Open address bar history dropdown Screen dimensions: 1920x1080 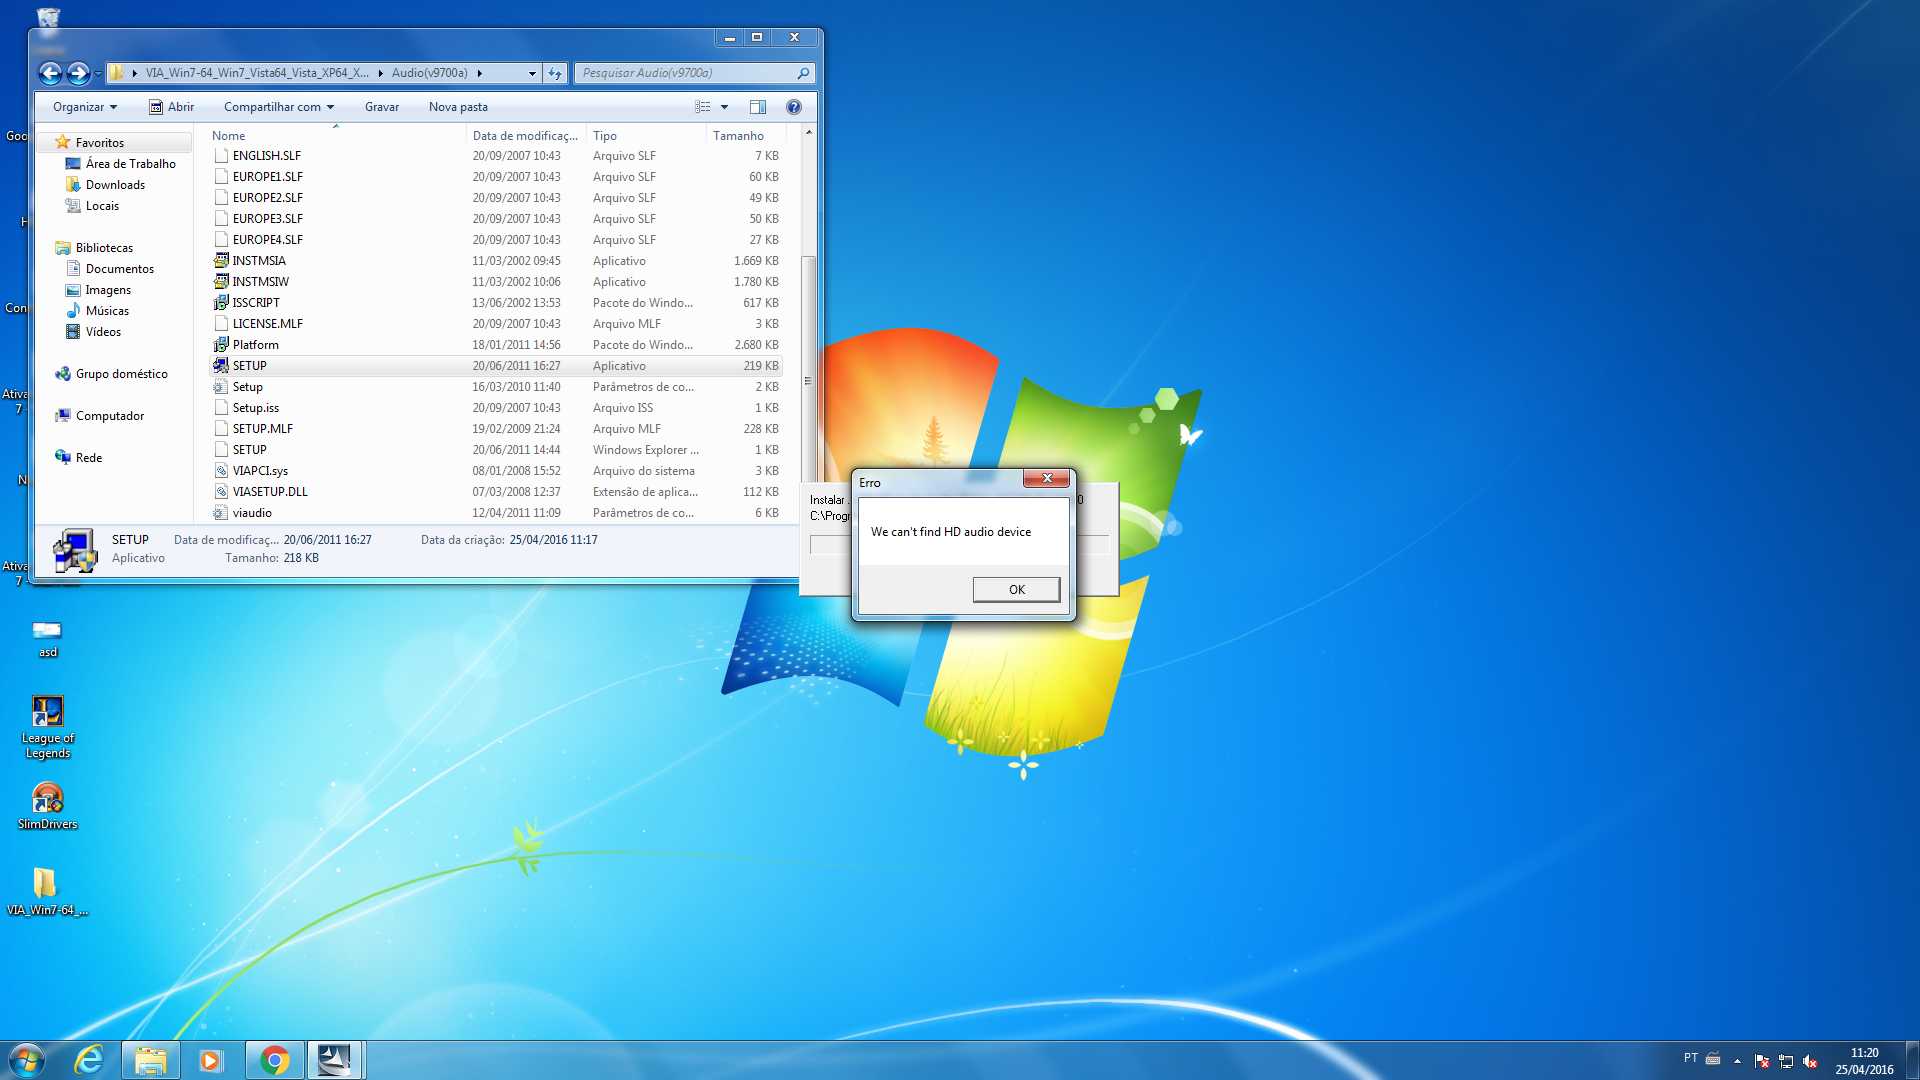pyautogui.click(x=532, y=73)
